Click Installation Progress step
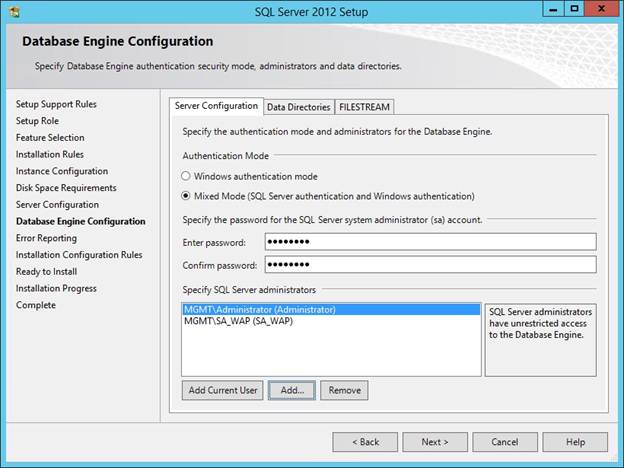Image resolution: width=624 pixels, height=468 pixels. tap(56, 288)
